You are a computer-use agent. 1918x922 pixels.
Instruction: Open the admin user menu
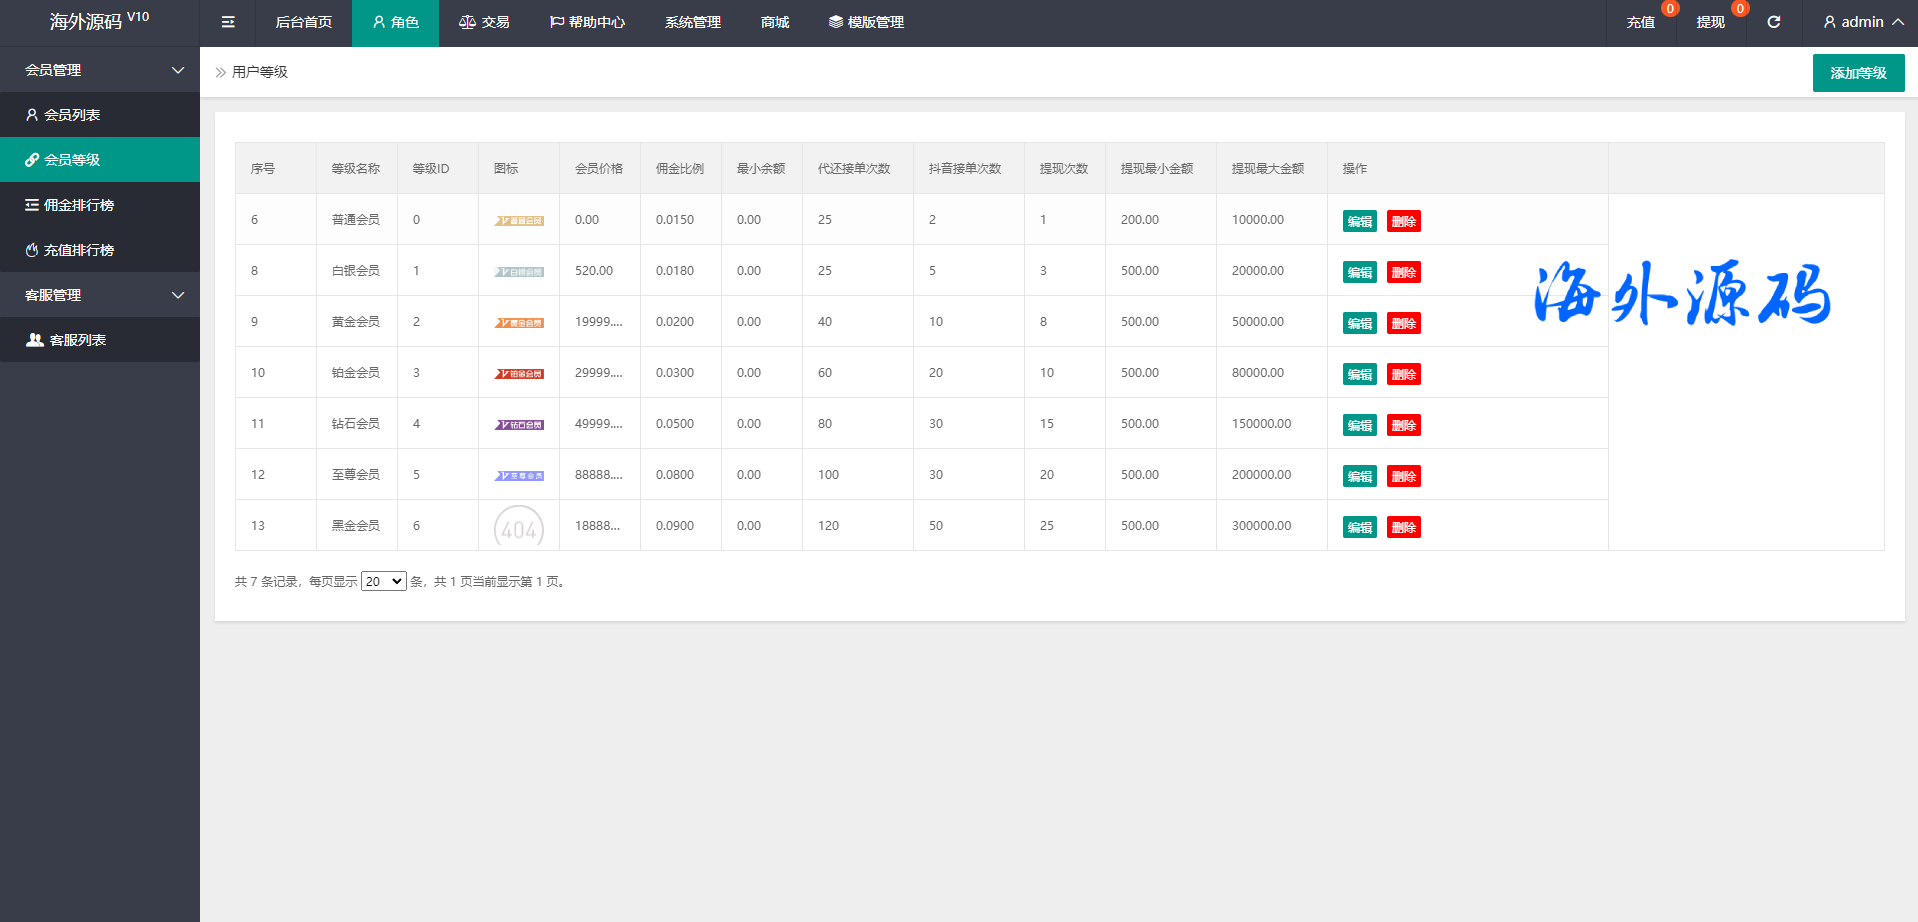pos(1862,22)
